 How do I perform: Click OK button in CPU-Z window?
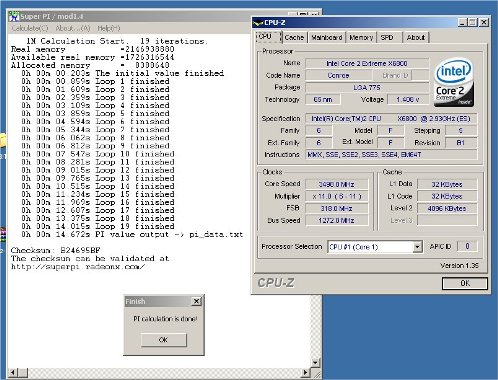tap(465, 283)
